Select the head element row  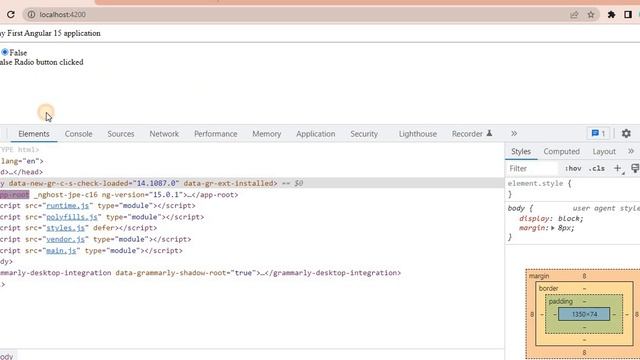(252, 172)
